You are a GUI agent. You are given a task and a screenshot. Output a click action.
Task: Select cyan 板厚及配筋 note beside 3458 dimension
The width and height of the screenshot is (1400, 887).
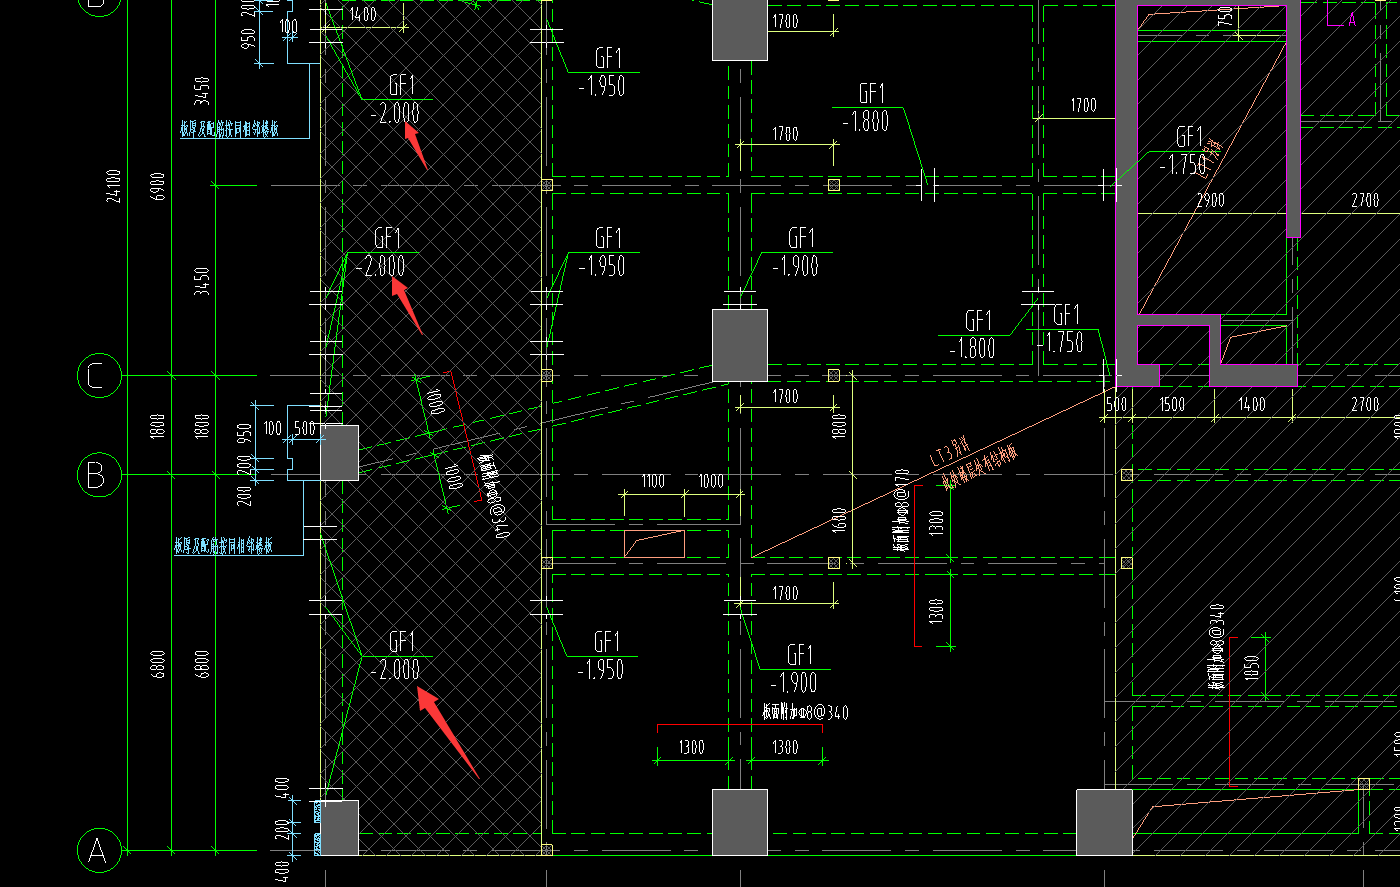[229, 130]
